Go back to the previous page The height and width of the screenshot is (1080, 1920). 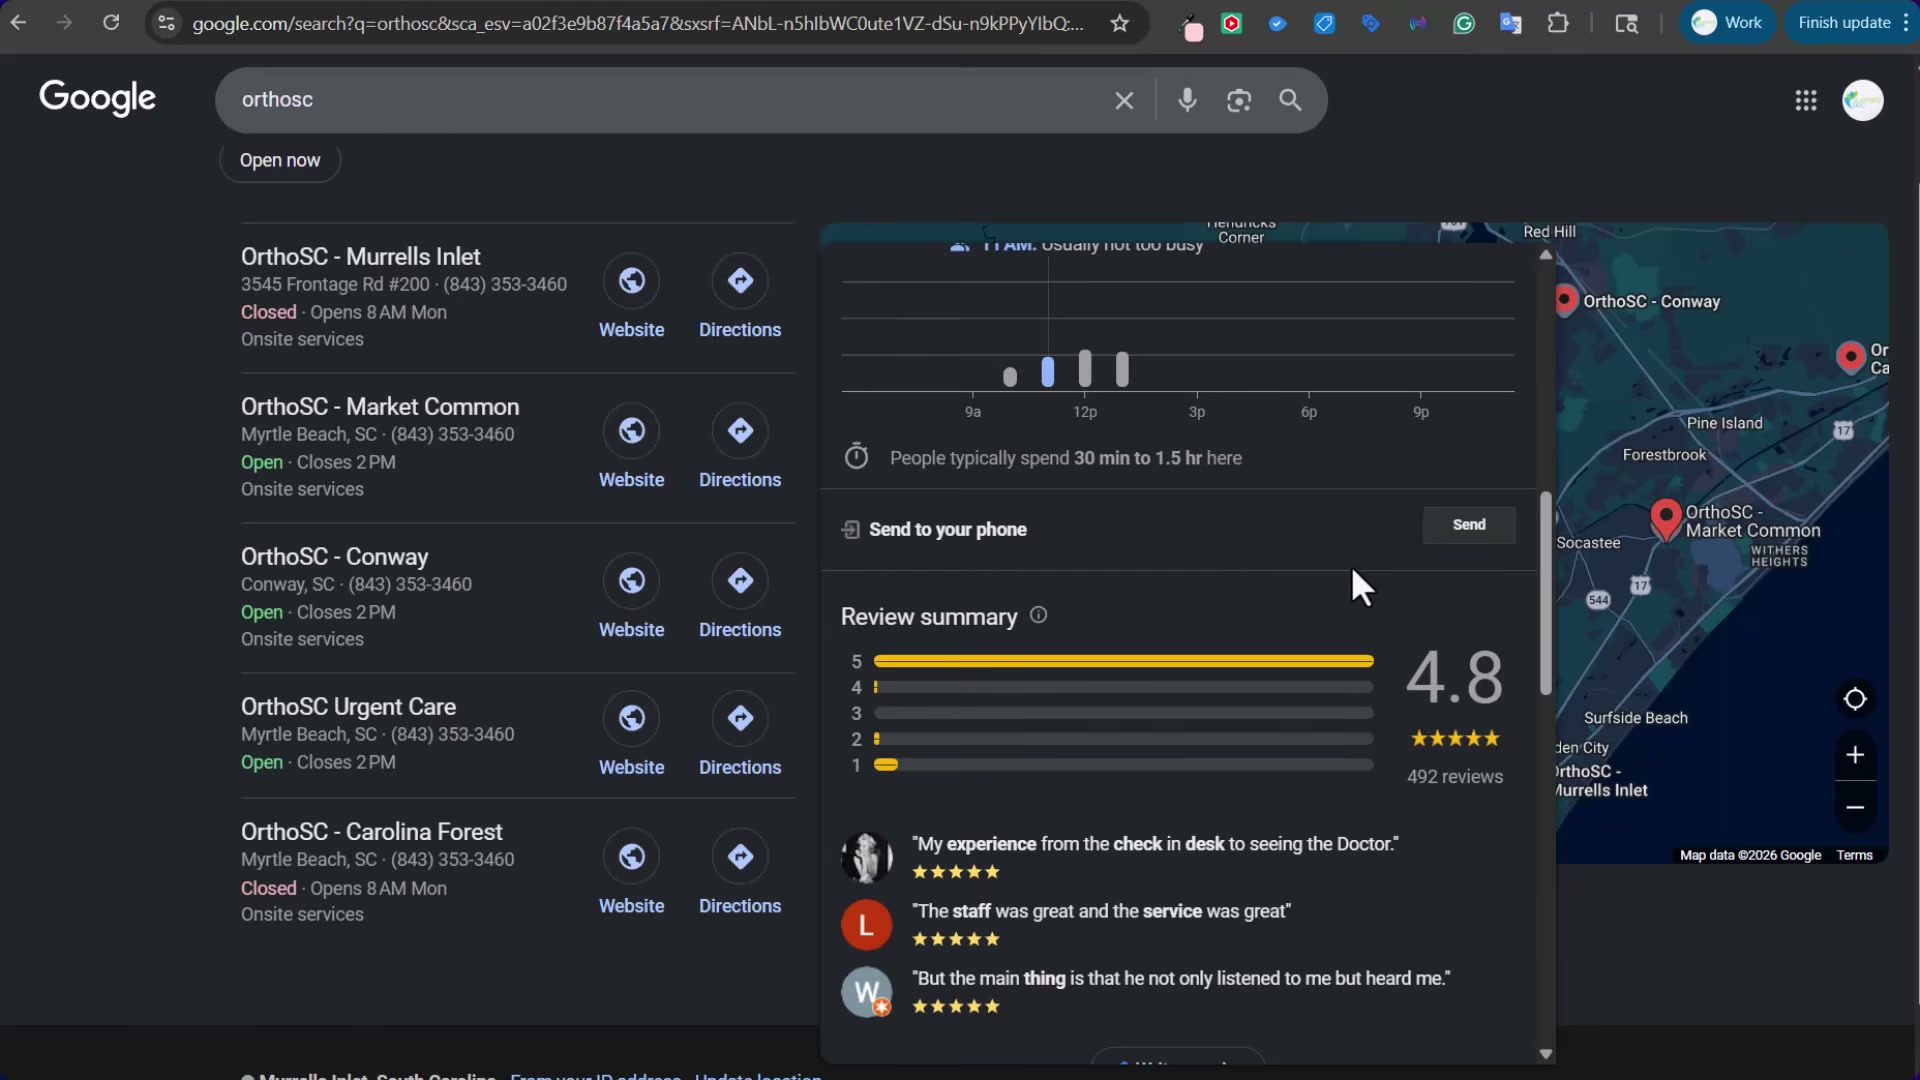pos(18,22)
